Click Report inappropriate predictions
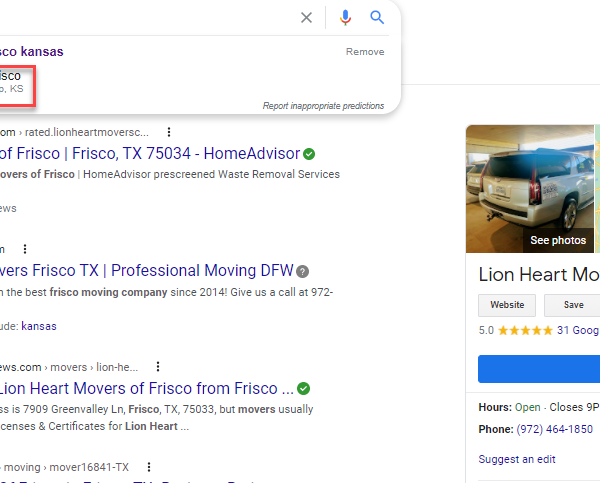Image resolution: width=600 pixels, height=483 pixels. [x=323, y=105]
